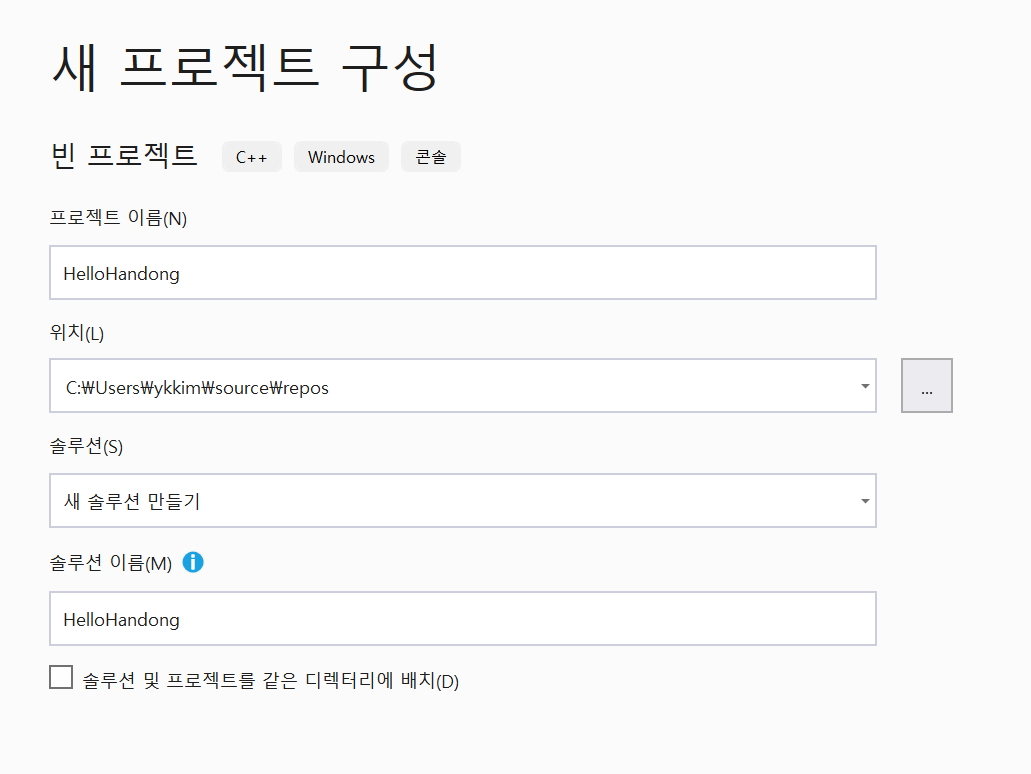
Task: Click the C++ language tag
Action: [252, 157]
